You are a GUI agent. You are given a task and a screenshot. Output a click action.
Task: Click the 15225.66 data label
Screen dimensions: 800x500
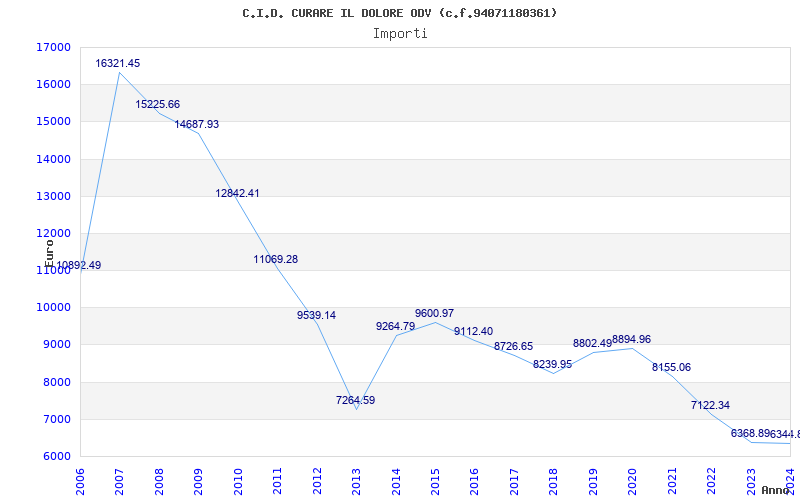pos(157,104)
